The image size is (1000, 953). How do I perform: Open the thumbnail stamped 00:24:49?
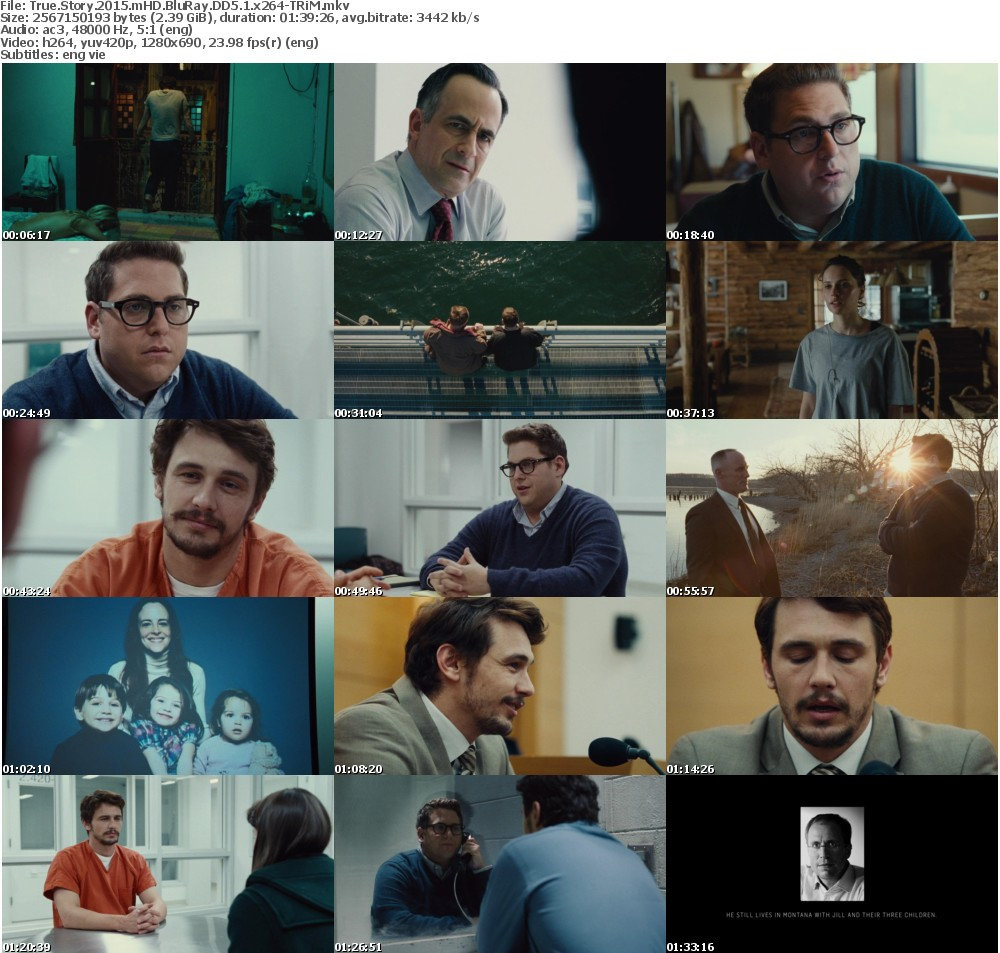tap(168, 330)
